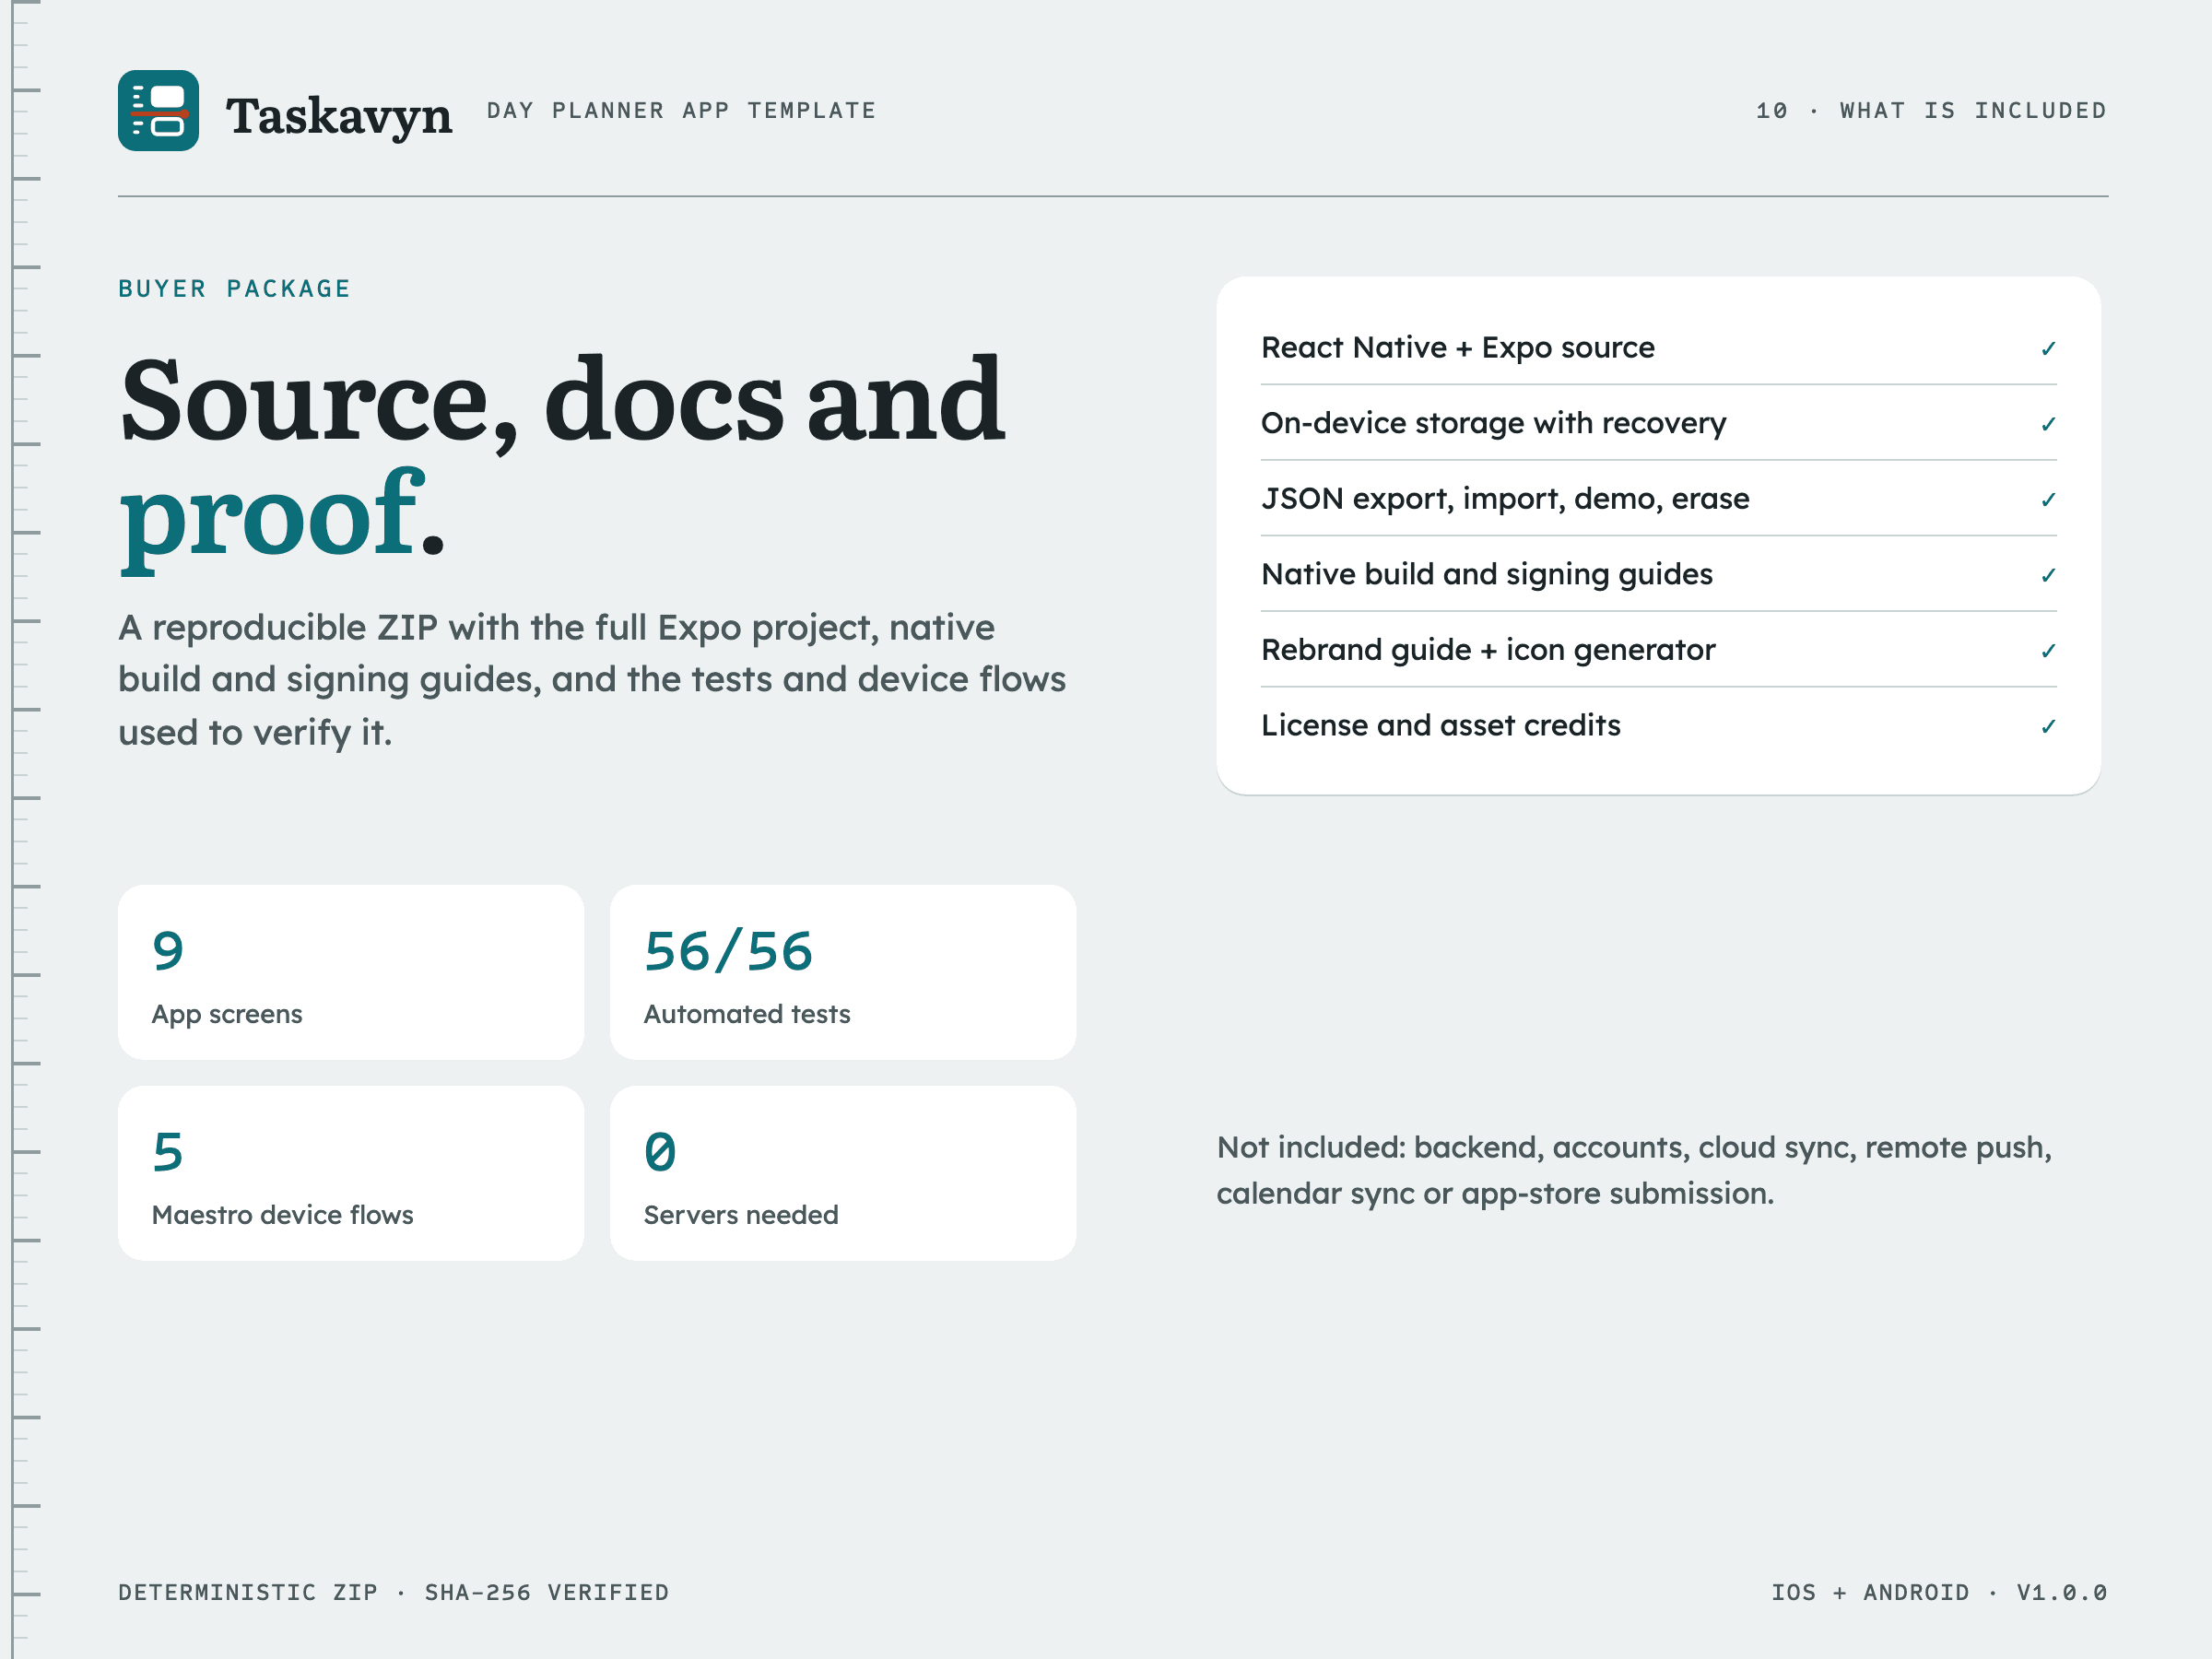Click the 'App screens' label
Viewport: 2212px width, 1659px height.
tap(227, 1014)
